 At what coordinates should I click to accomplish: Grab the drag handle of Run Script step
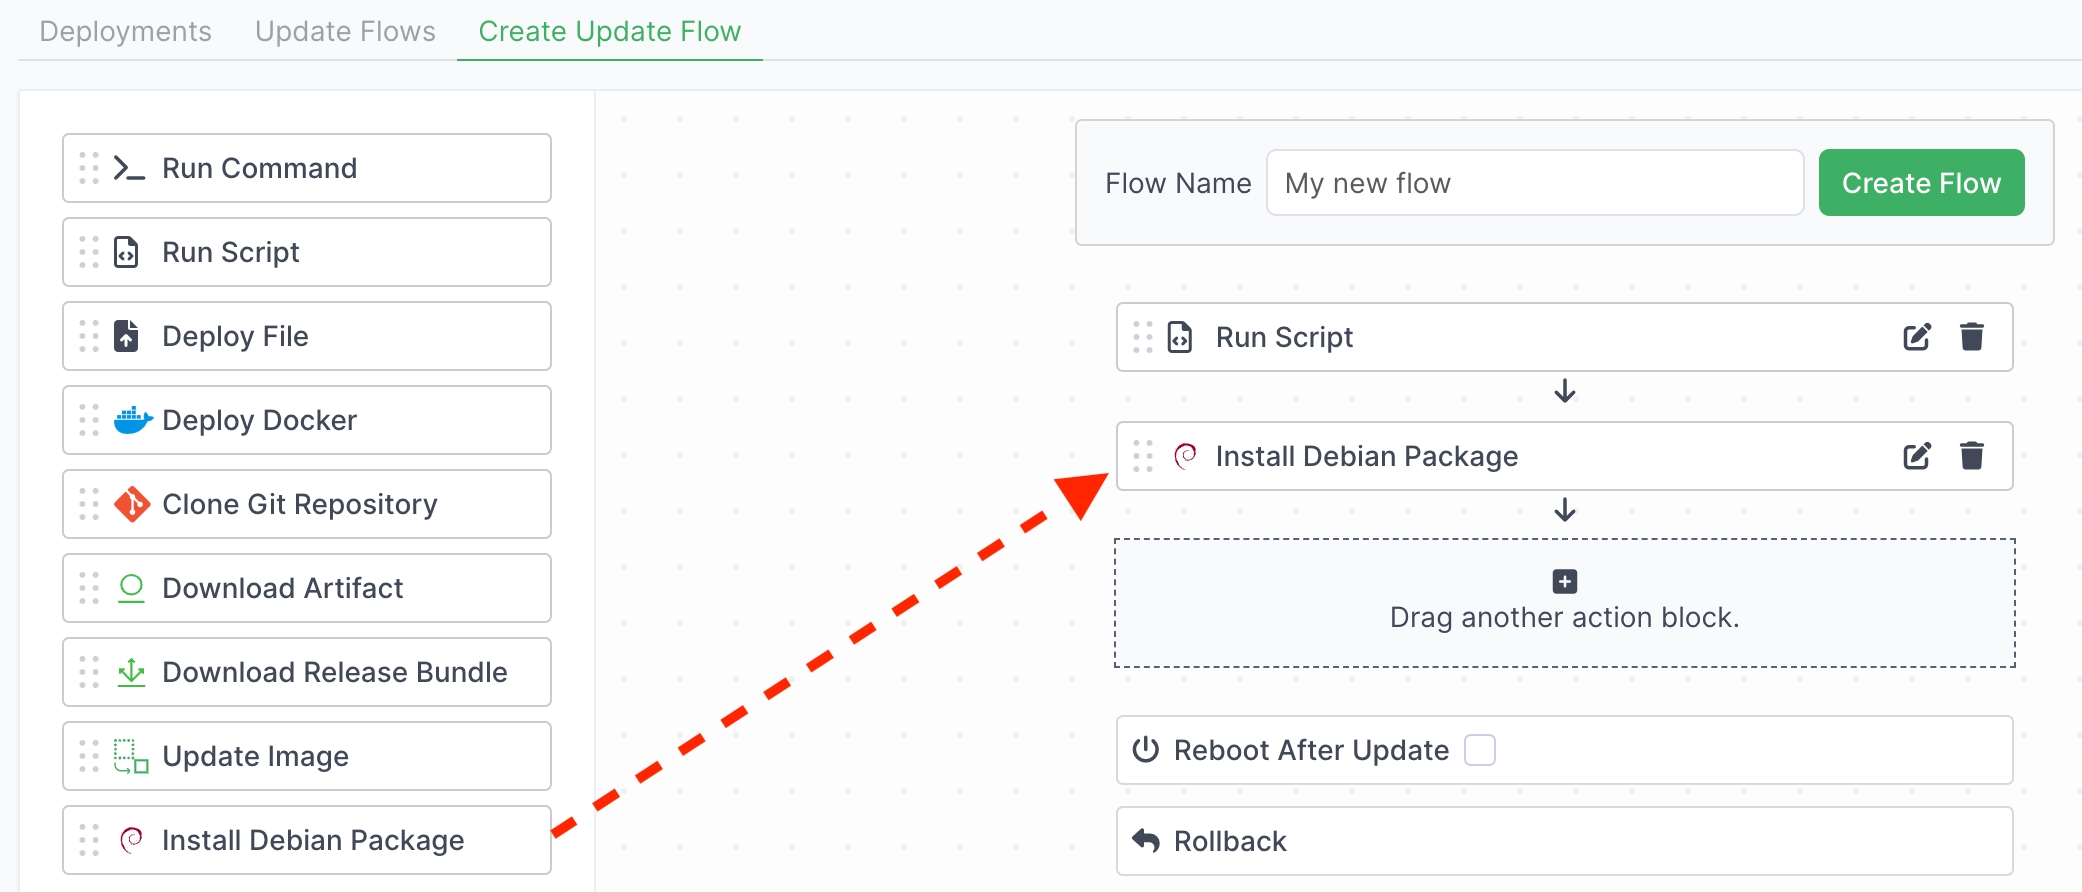tap(1143, 337)
